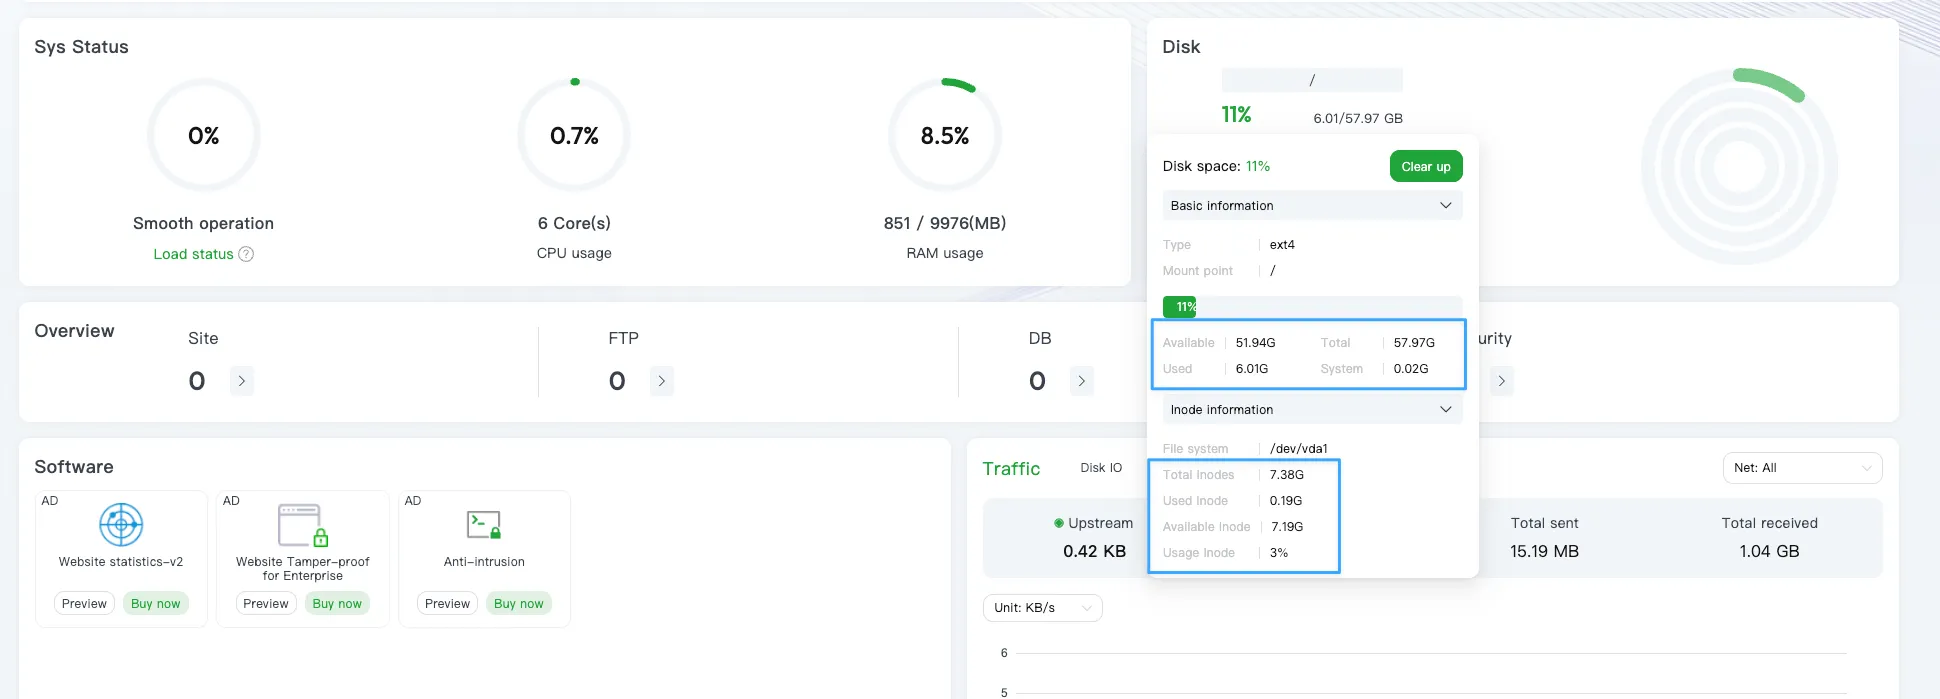Preview the Anti-intrusion plugin
This screenshot has width=1940, height=699.
click(x=447, y=604)
